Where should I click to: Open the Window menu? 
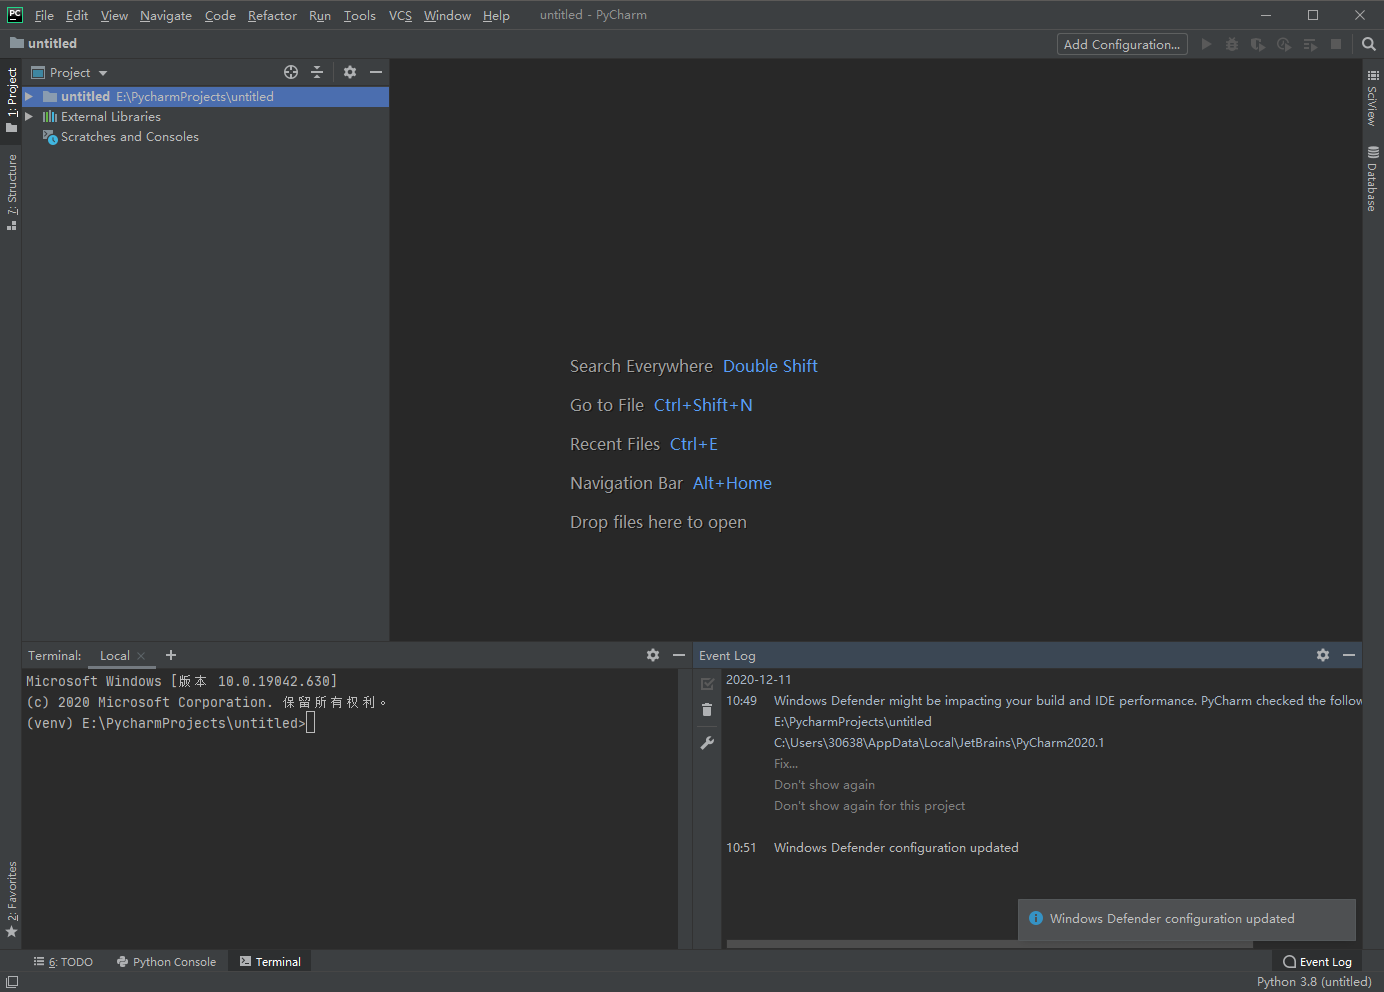pos(447,15)
